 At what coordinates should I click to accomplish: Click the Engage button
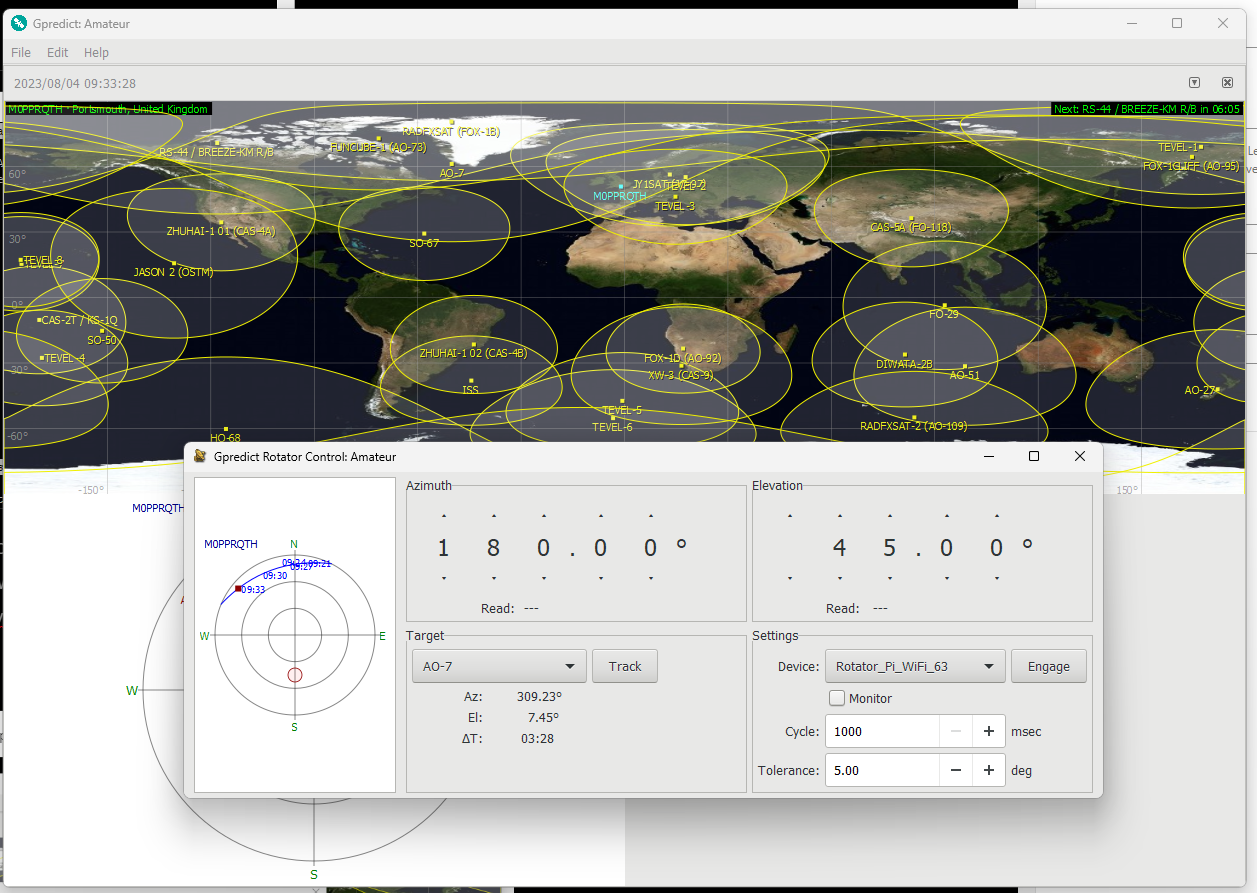[1048, 666]
